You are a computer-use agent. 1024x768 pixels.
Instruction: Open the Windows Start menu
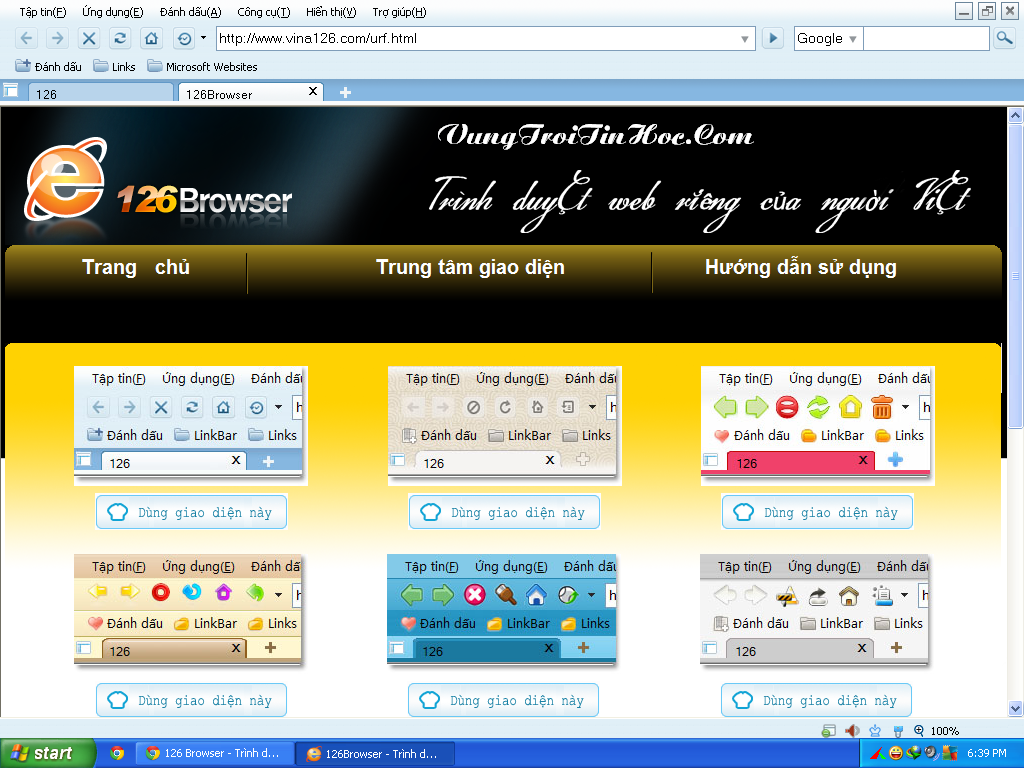point(47,753)
